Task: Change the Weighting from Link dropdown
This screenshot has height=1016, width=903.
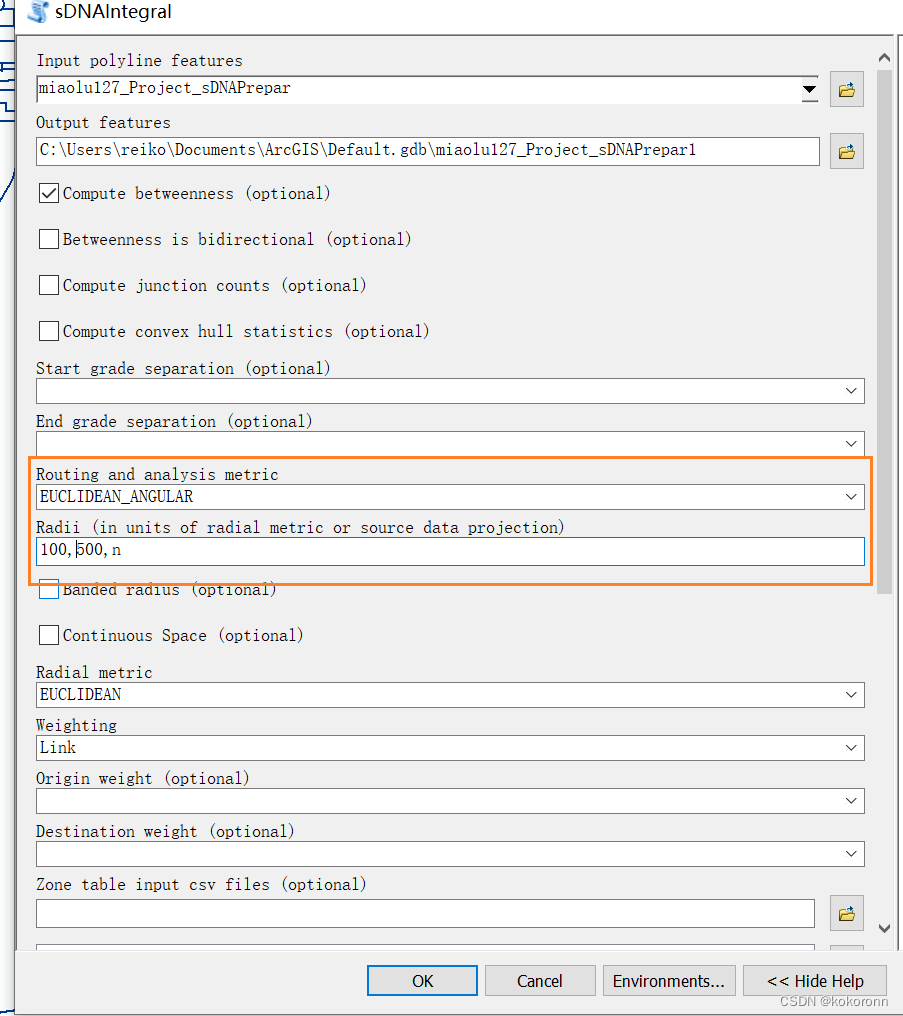Action: tap(851, 747)
